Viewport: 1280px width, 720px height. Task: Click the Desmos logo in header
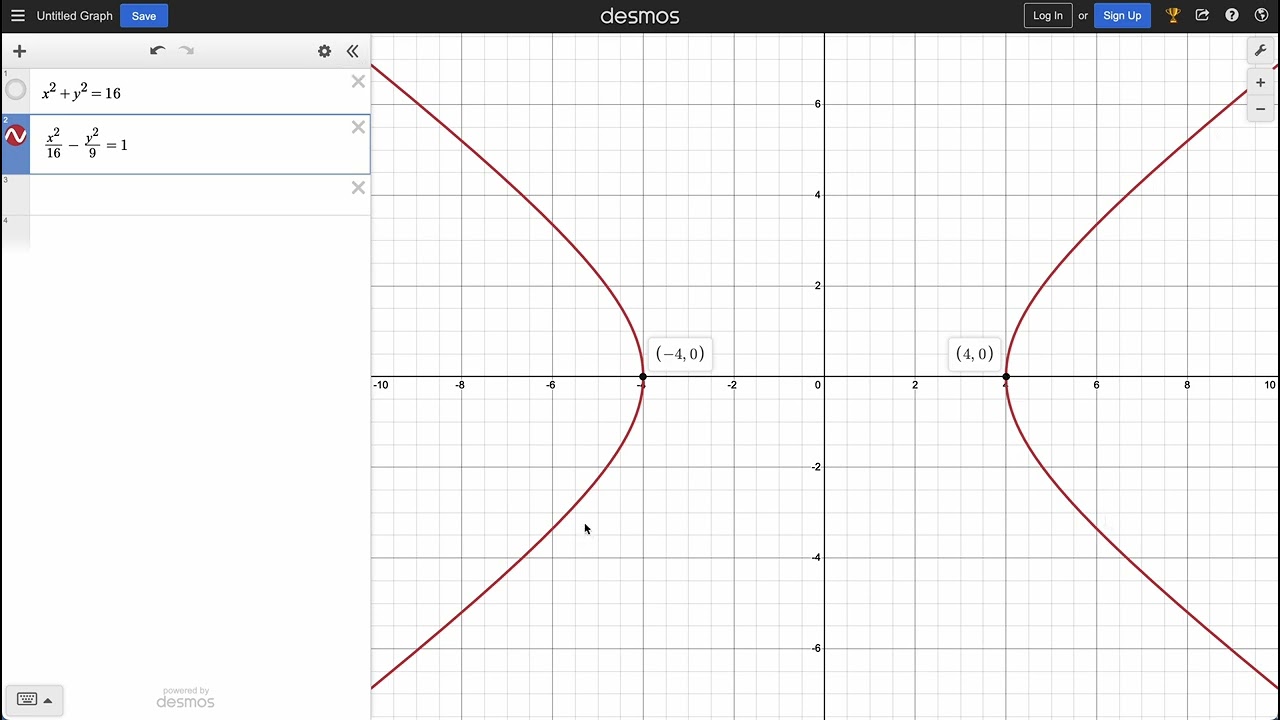640,16
